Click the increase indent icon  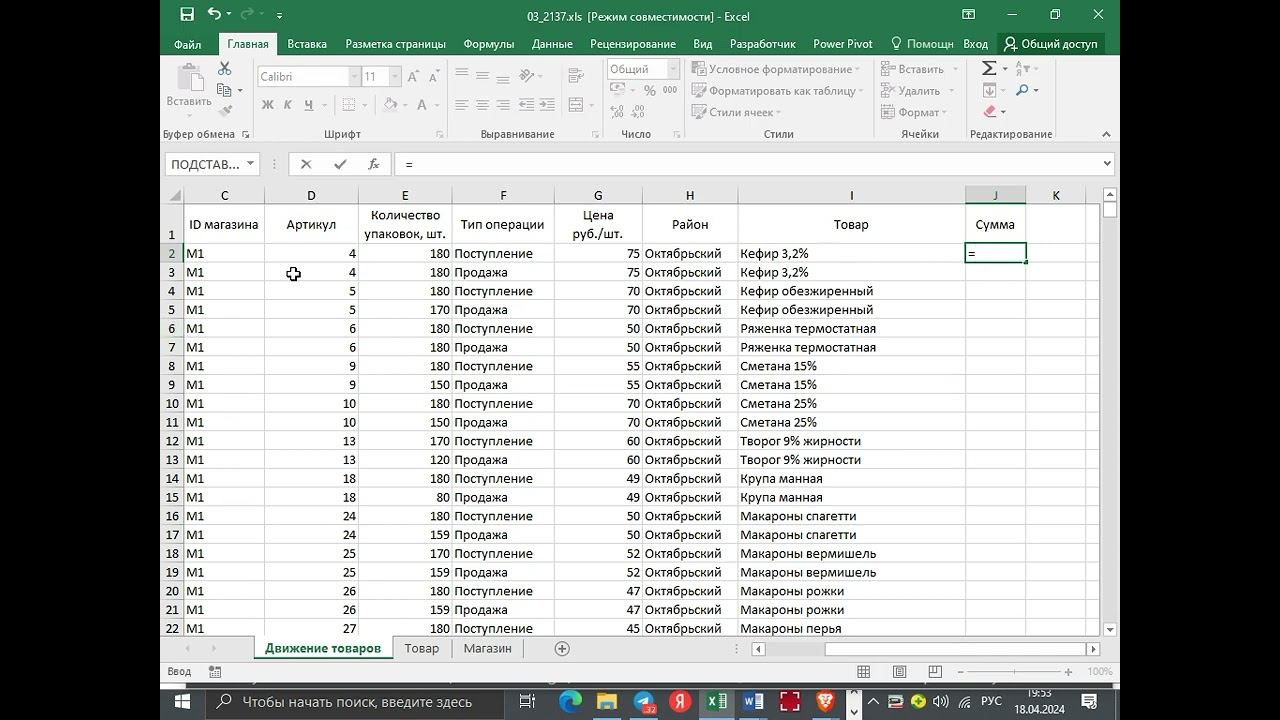[x=546, y=105]
